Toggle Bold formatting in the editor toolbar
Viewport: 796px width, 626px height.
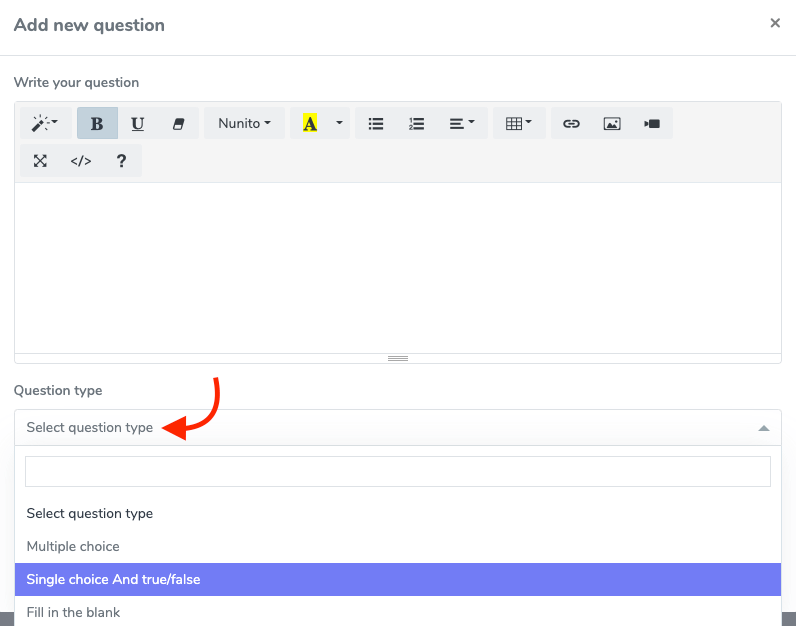[97, 124]
